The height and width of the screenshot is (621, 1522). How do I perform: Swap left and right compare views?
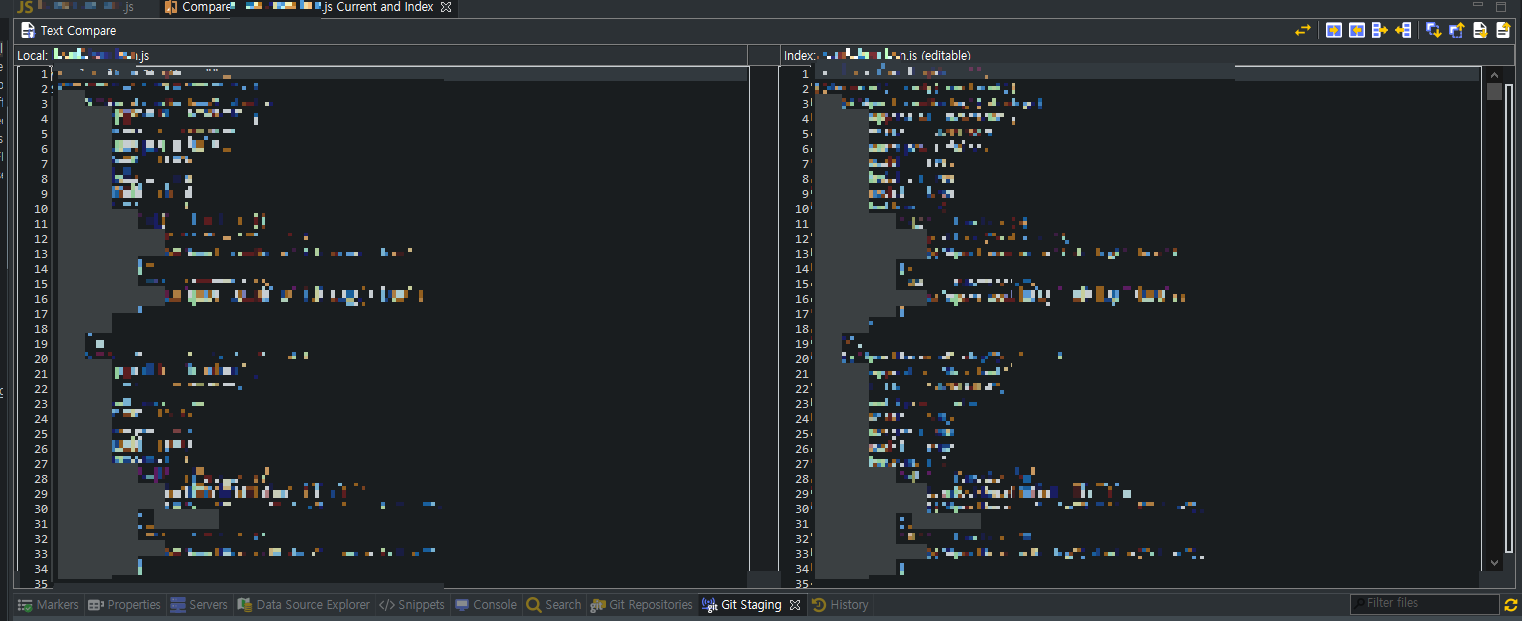[1302, 30]
